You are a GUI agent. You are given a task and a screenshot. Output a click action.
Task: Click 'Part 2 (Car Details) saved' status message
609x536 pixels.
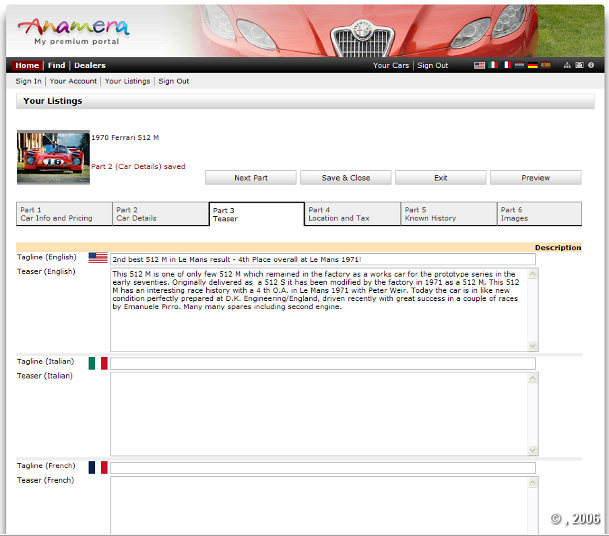click(x=138, y=167)
